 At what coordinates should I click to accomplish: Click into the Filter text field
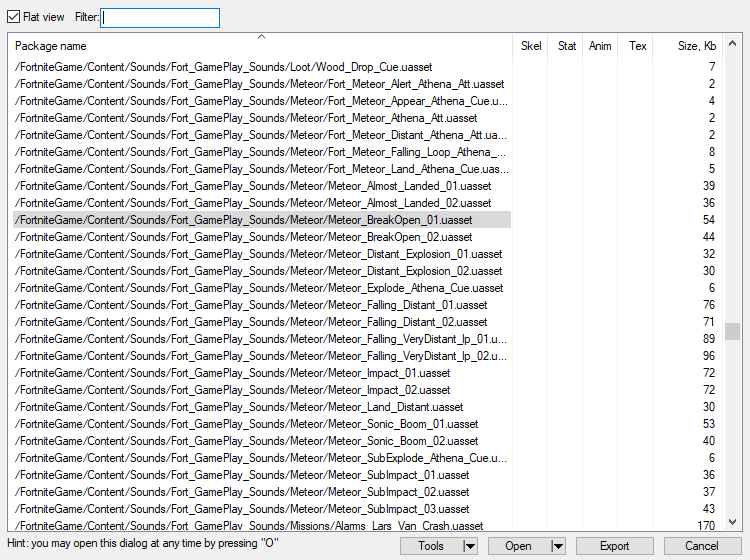tap(160, 18)
